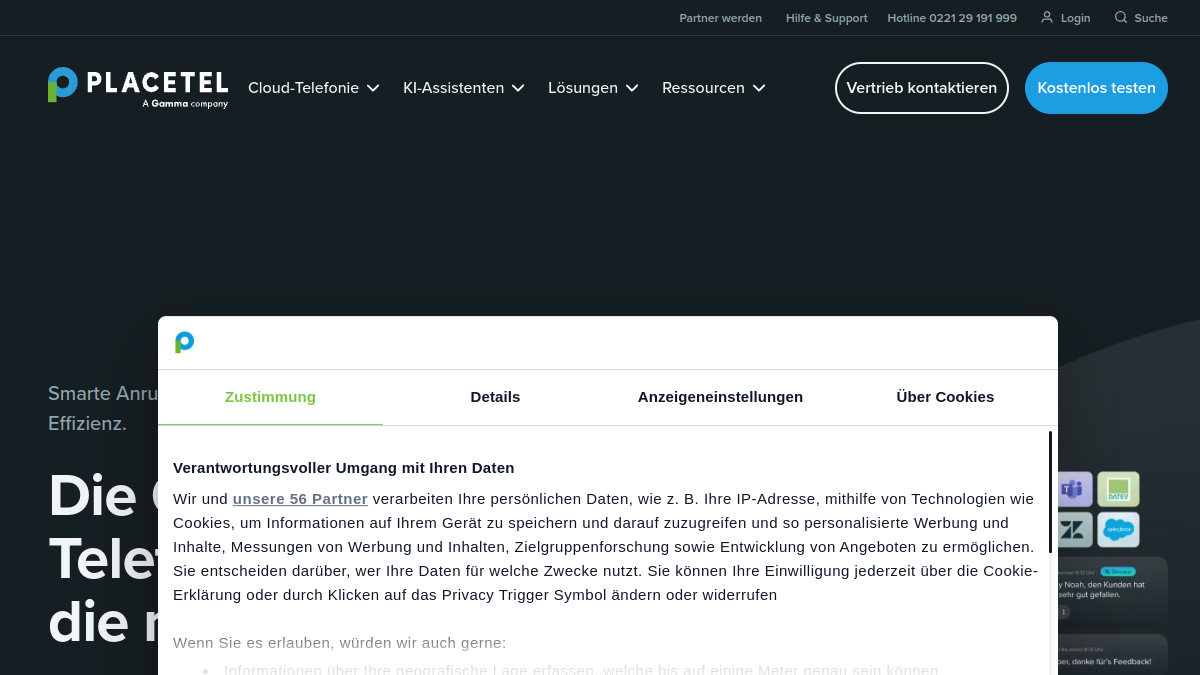Screen dimensions: 1200x675
Task: Open the Suche search link
Action: 1141,18
